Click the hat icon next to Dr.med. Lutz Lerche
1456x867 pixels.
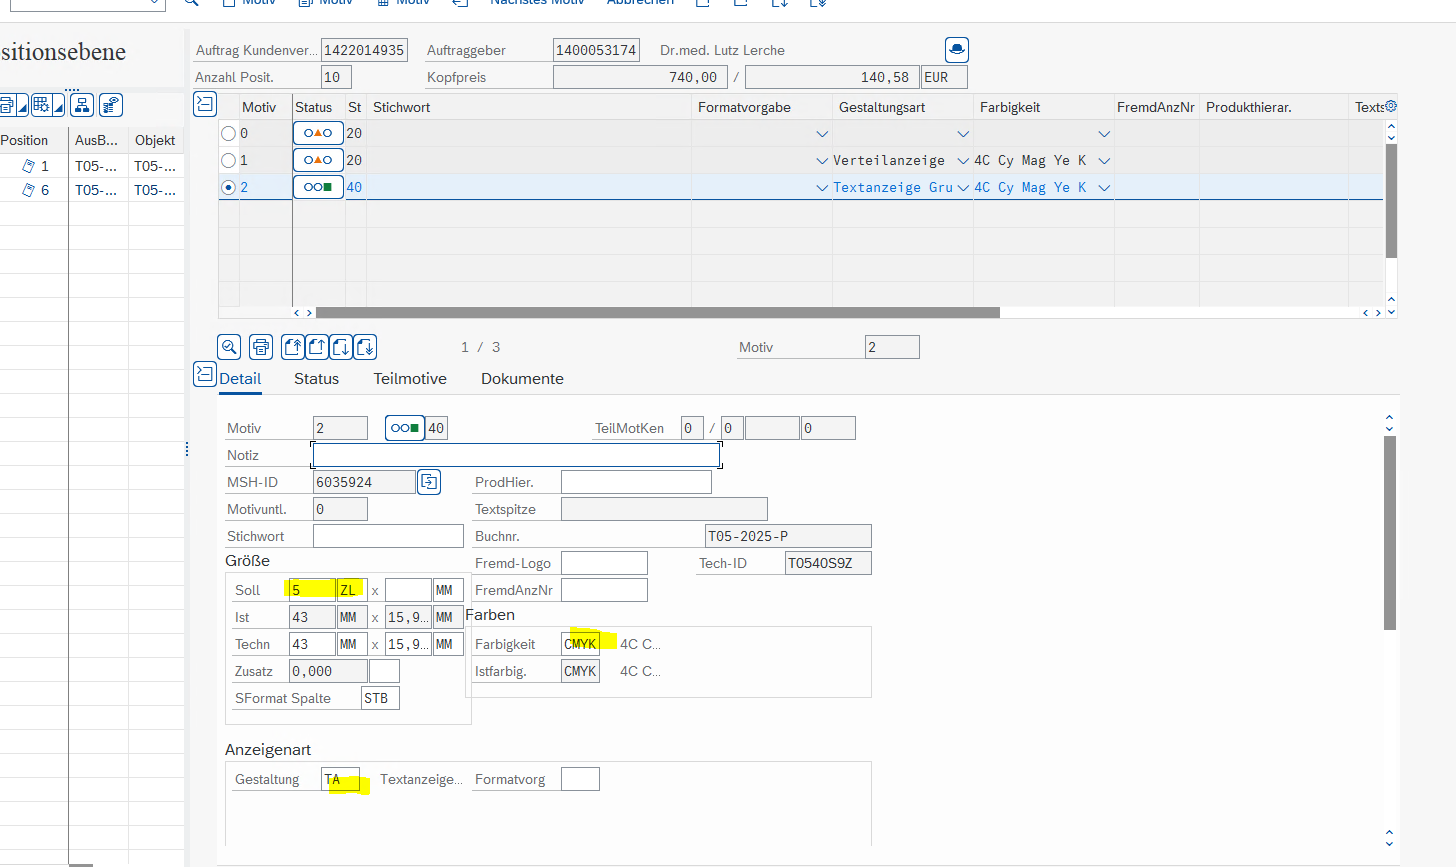957,49
